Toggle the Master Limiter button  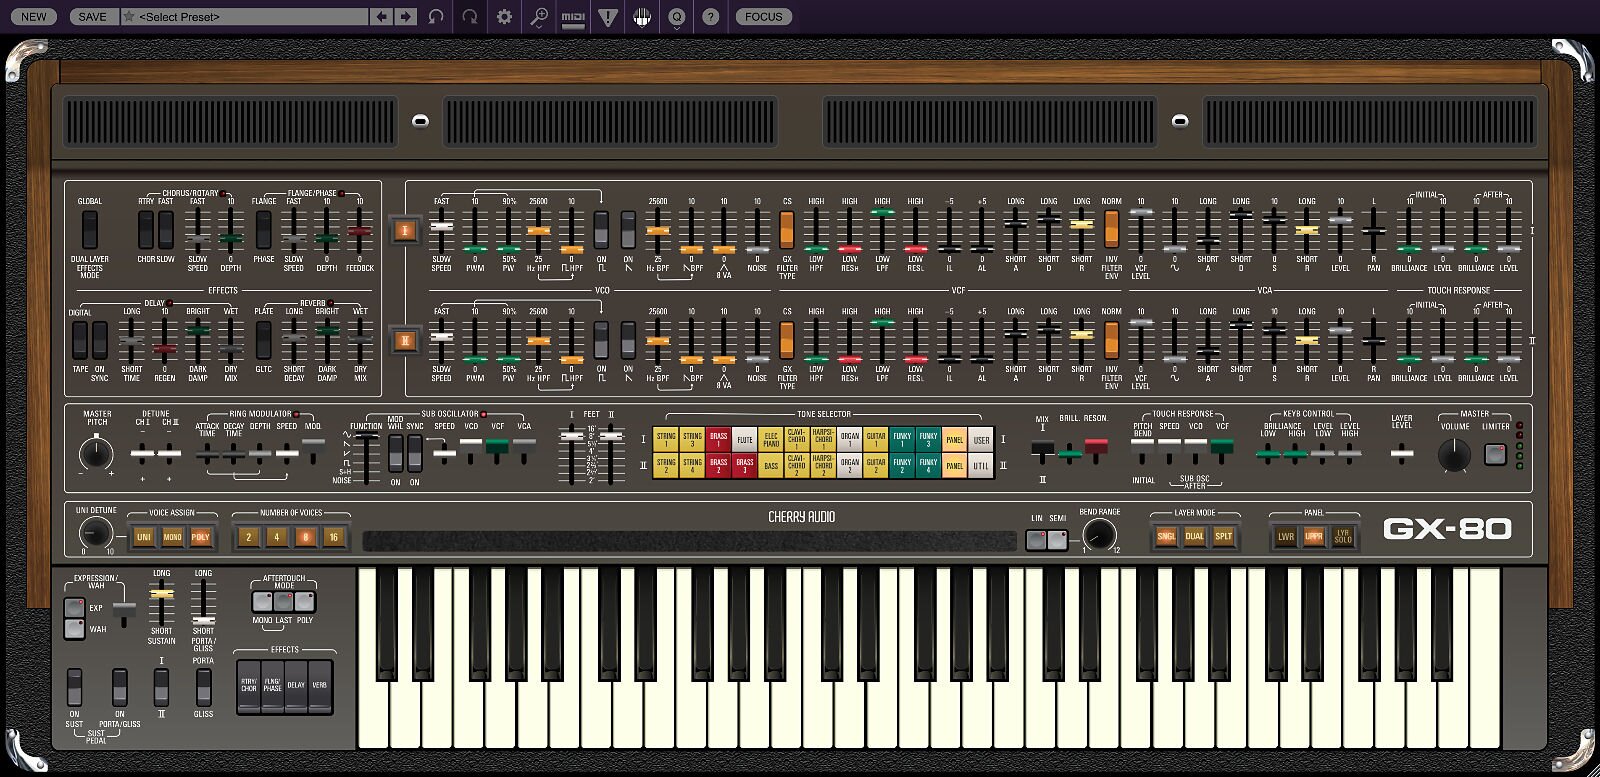1495,455
